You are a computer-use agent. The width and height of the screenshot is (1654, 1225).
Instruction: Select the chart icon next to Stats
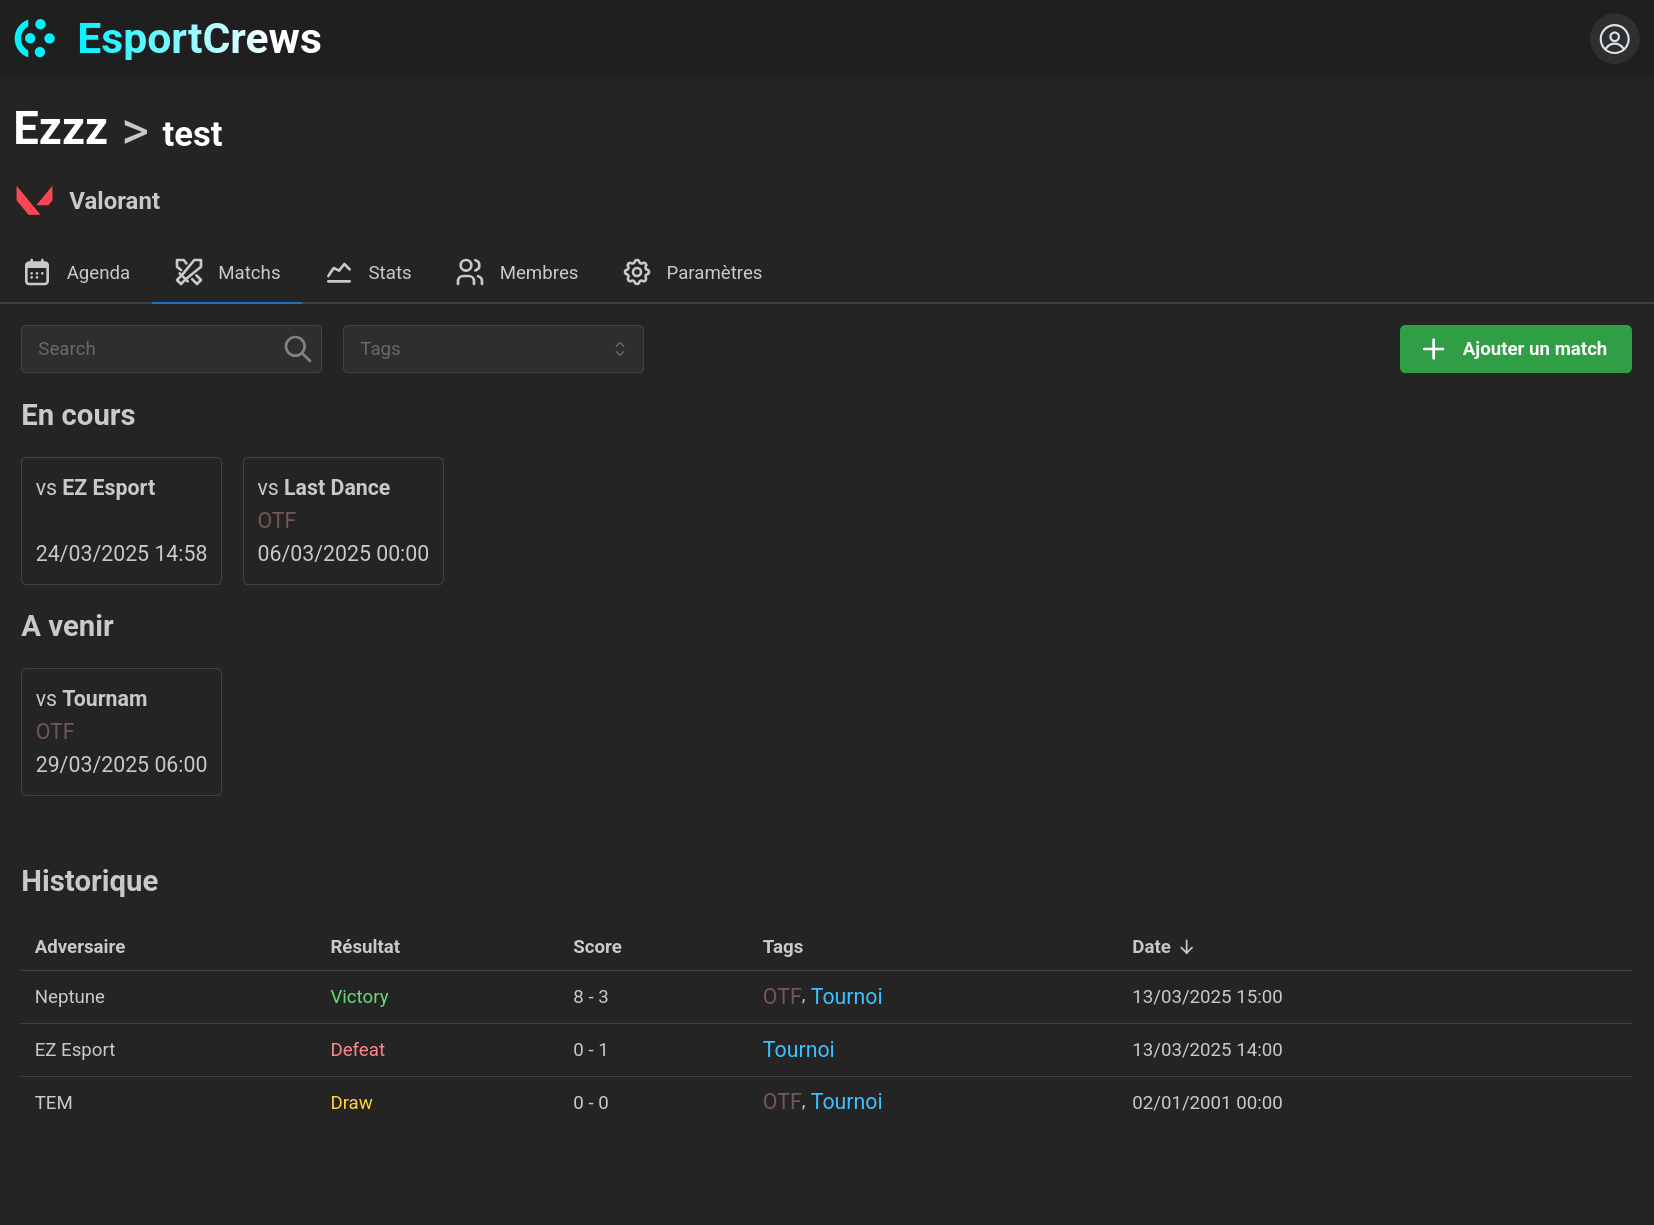(x=339, y=272)
